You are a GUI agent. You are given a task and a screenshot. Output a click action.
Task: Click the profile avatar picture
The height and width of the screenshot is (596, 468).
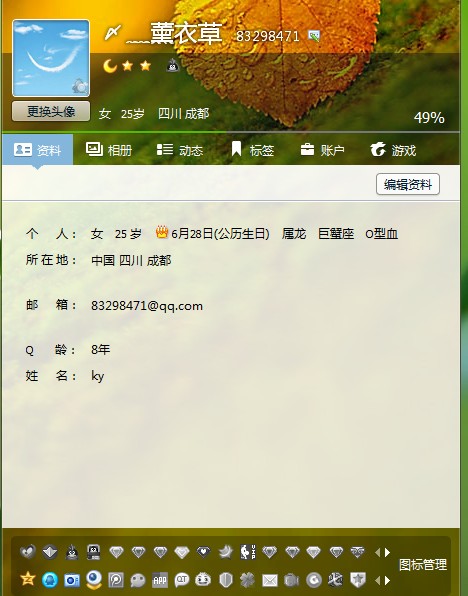click(x=51, y=58)
